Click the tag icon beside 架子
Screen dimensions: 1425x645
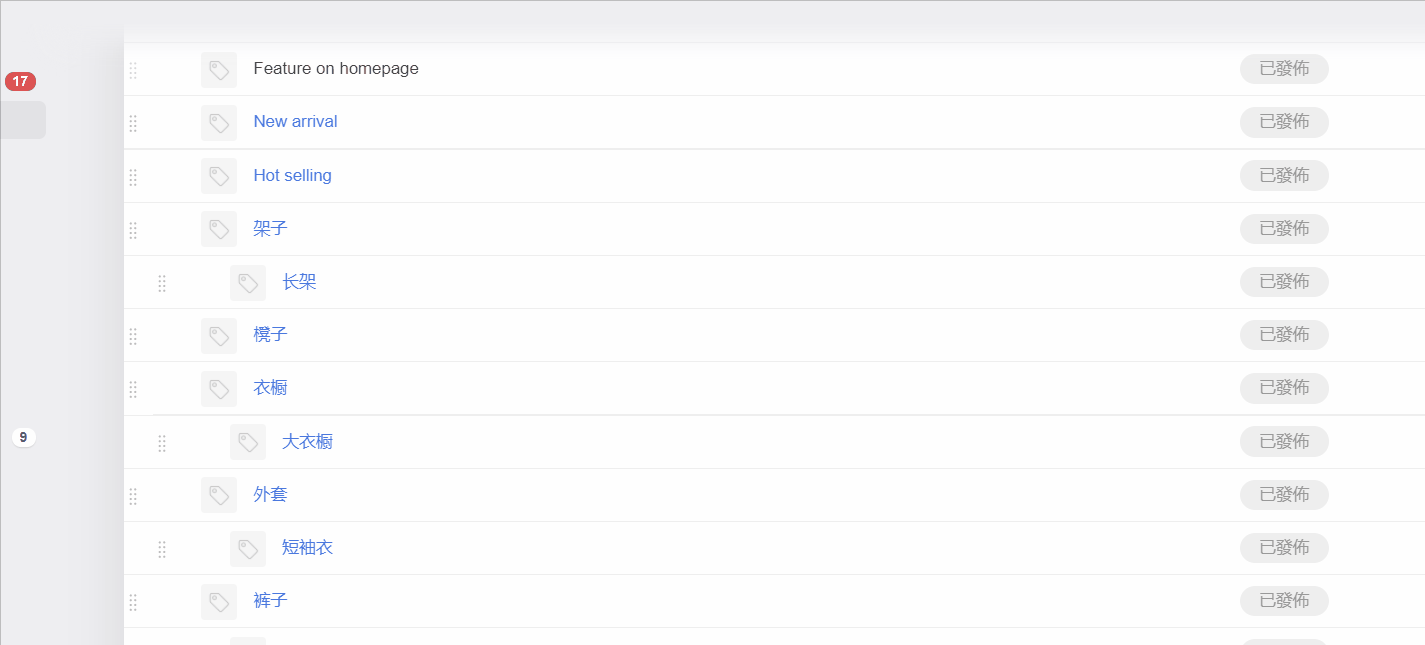[x=219, y=229]
